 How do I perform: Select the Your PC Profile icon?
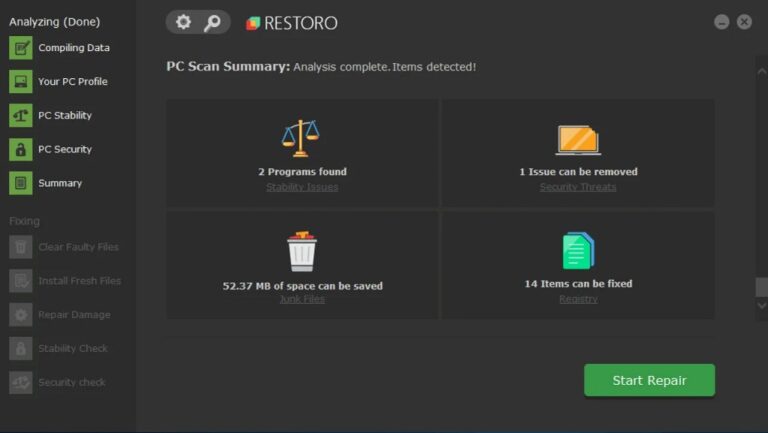click(21, 82)
